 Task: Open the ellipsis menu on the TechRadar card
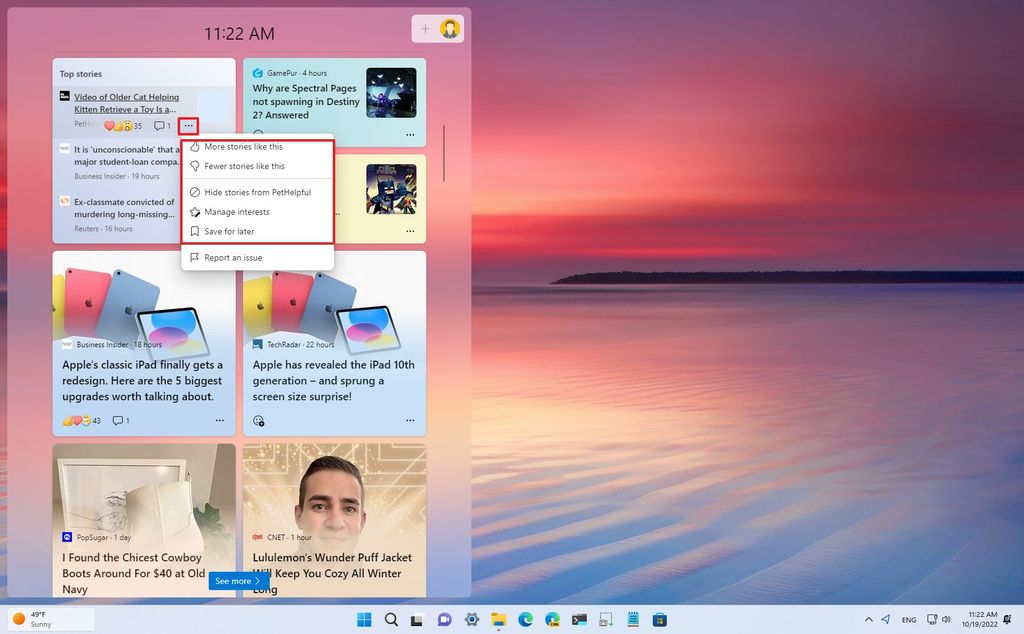[410, 420]
